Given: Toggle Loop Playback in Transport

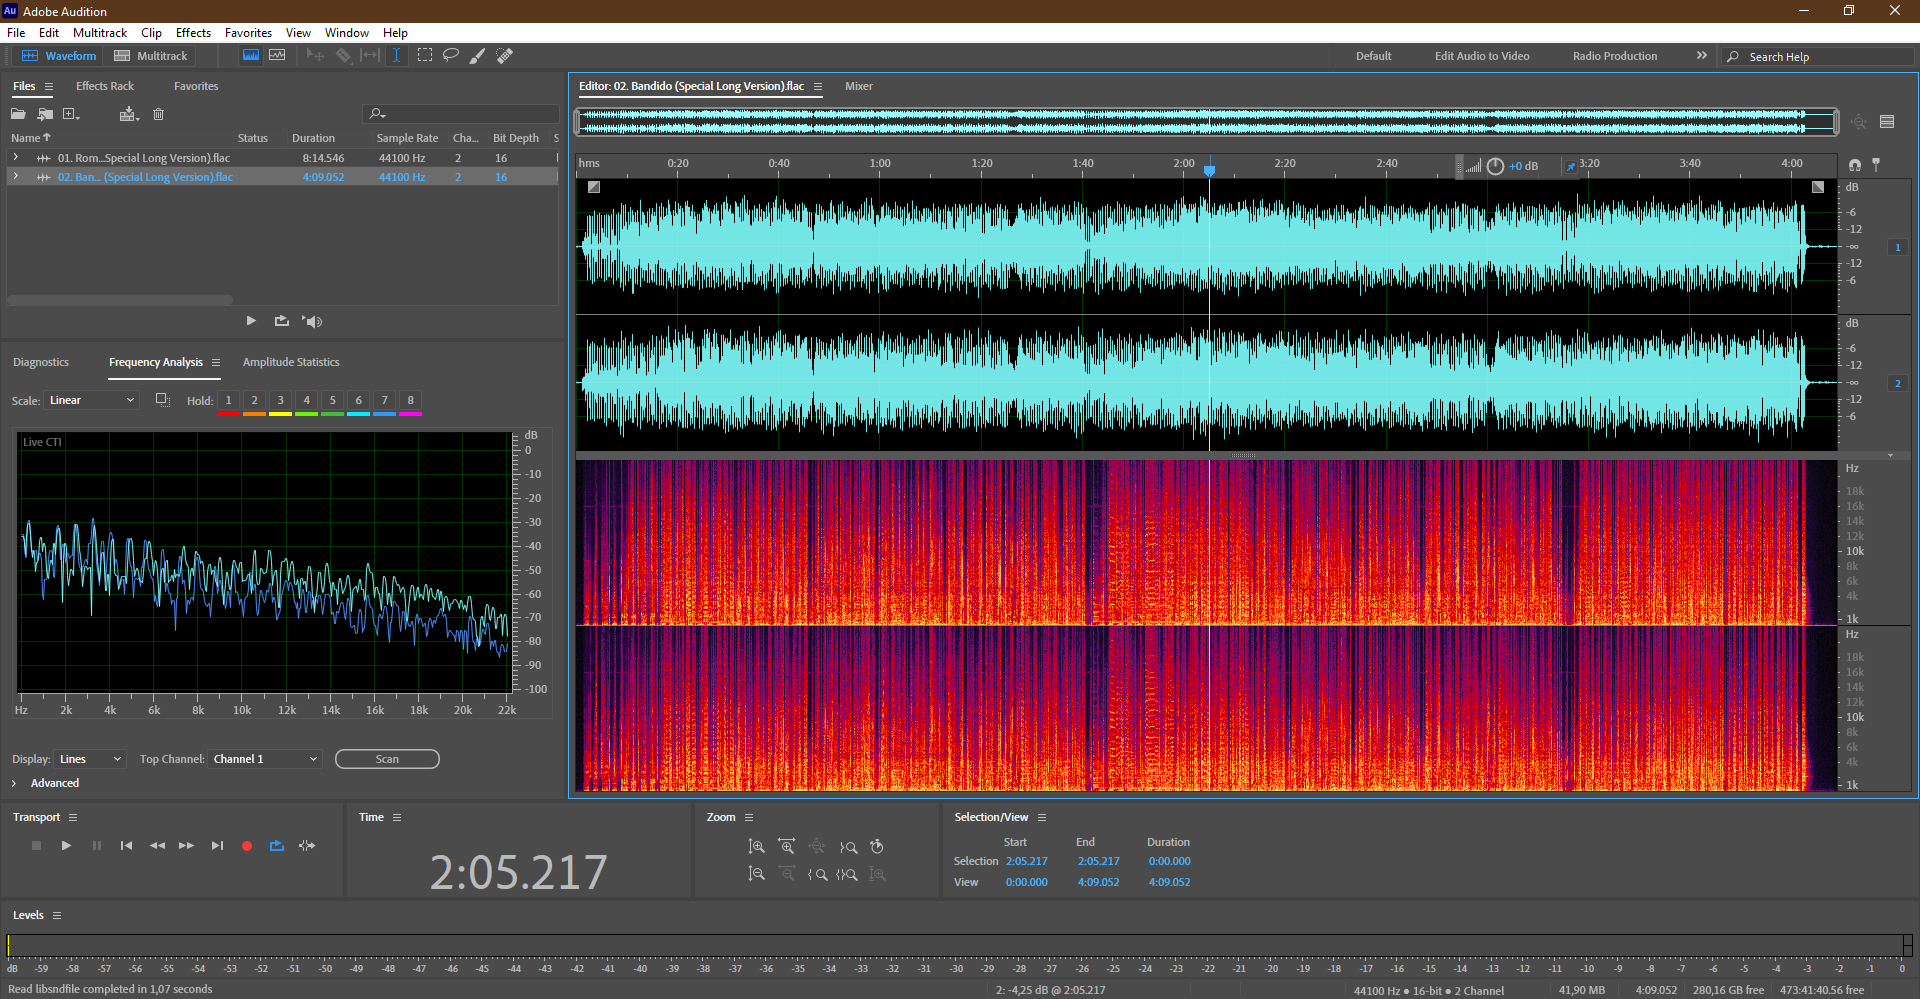Looking at the screenshot, I should coord(277,846).
